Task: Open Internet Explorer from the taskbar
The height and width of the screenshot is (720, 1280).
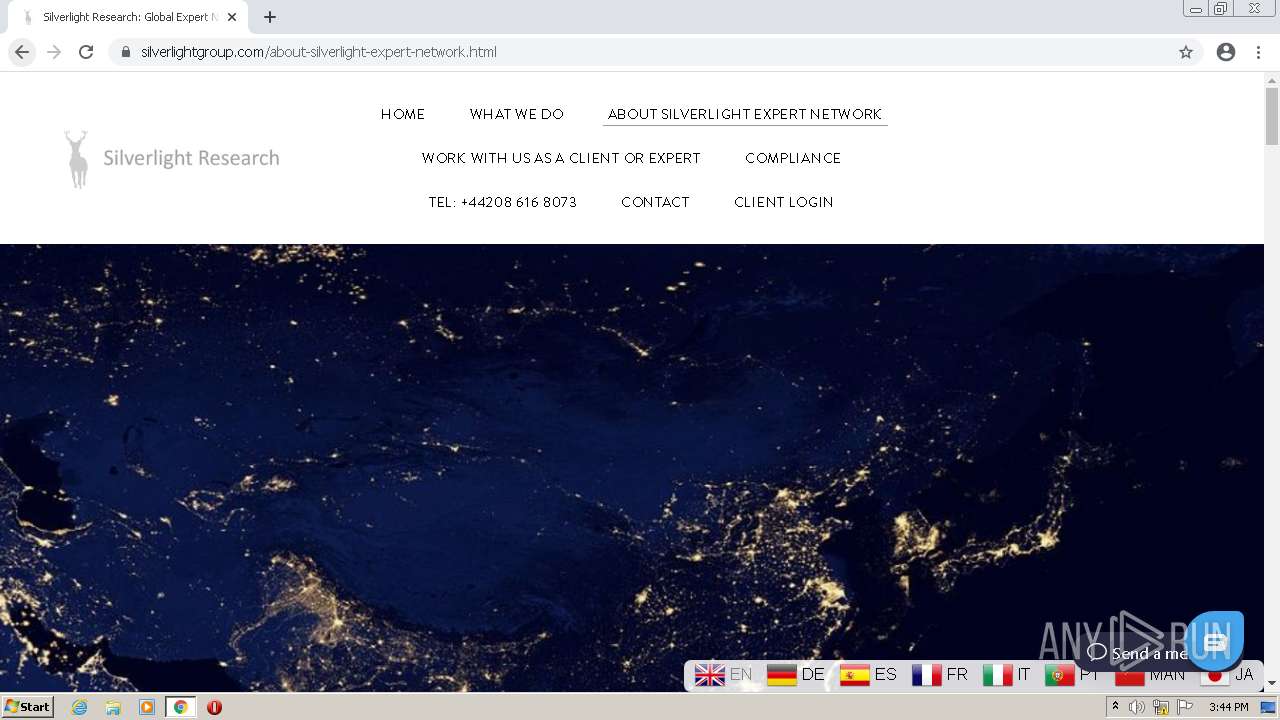Action: coord(80,707)
